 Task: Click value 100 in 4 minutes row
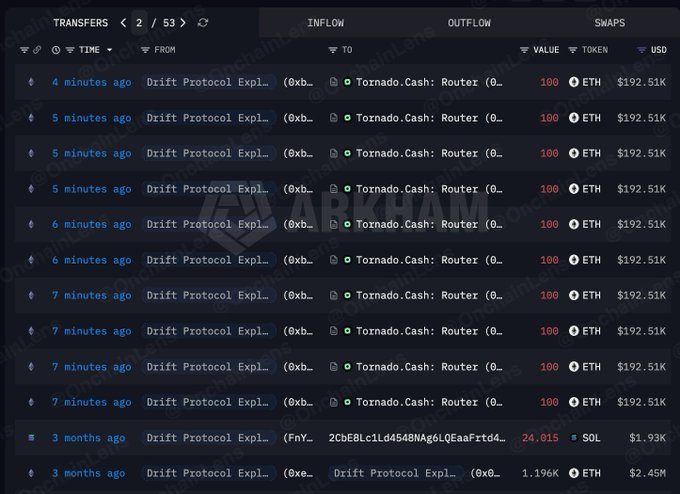point(549,82)
